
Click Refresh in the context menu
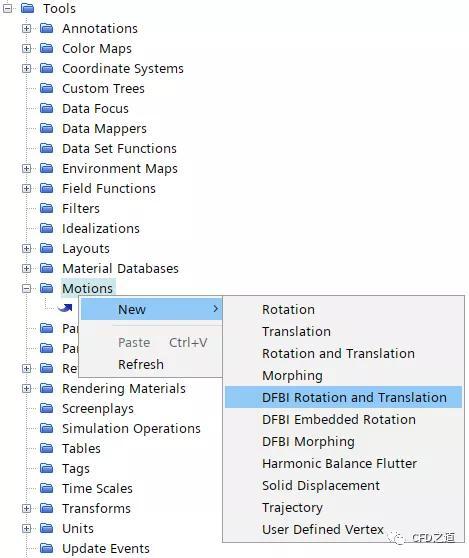click(141, 364)
